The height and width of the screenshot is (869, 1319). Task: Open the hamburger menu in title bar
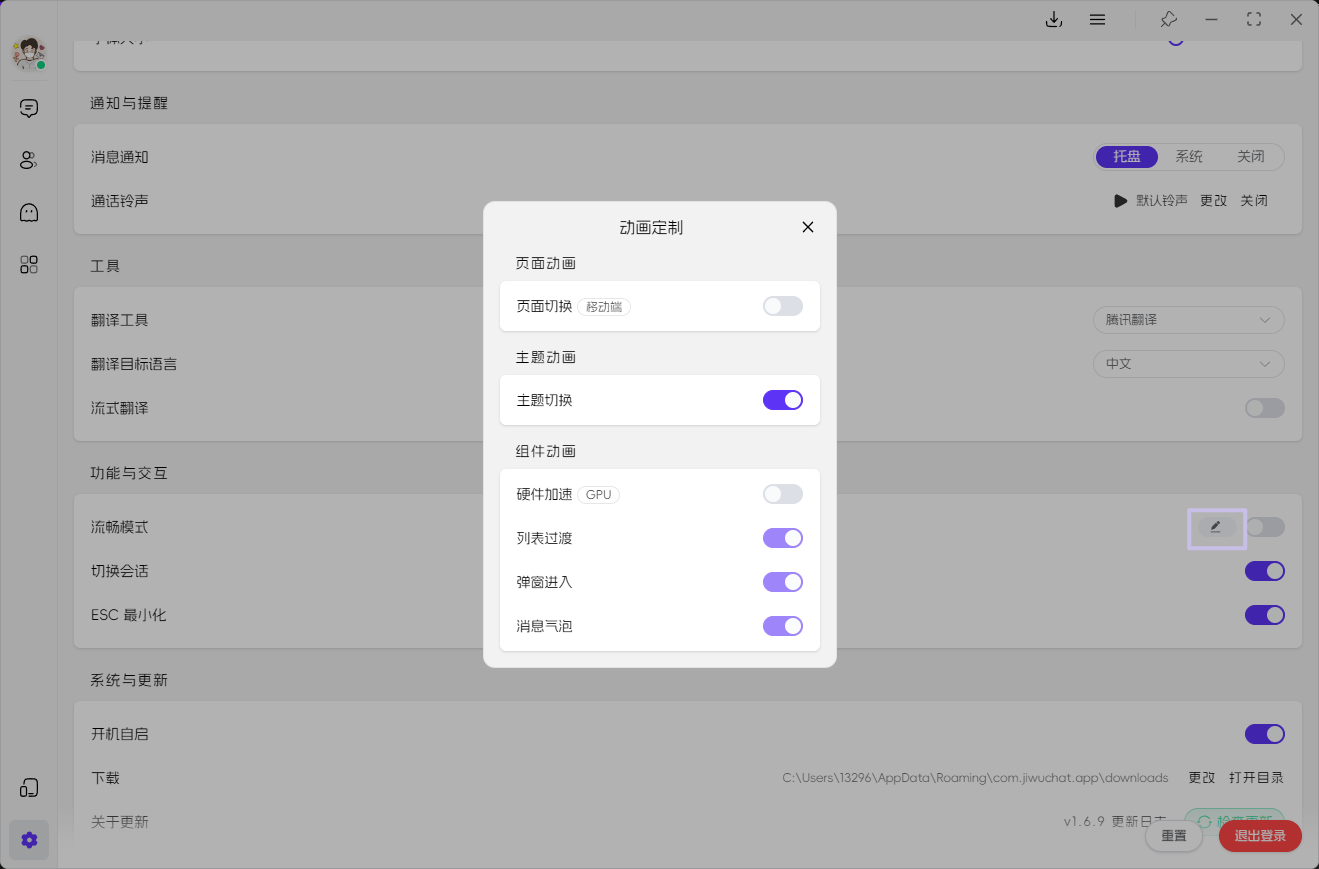(1097, 19)
